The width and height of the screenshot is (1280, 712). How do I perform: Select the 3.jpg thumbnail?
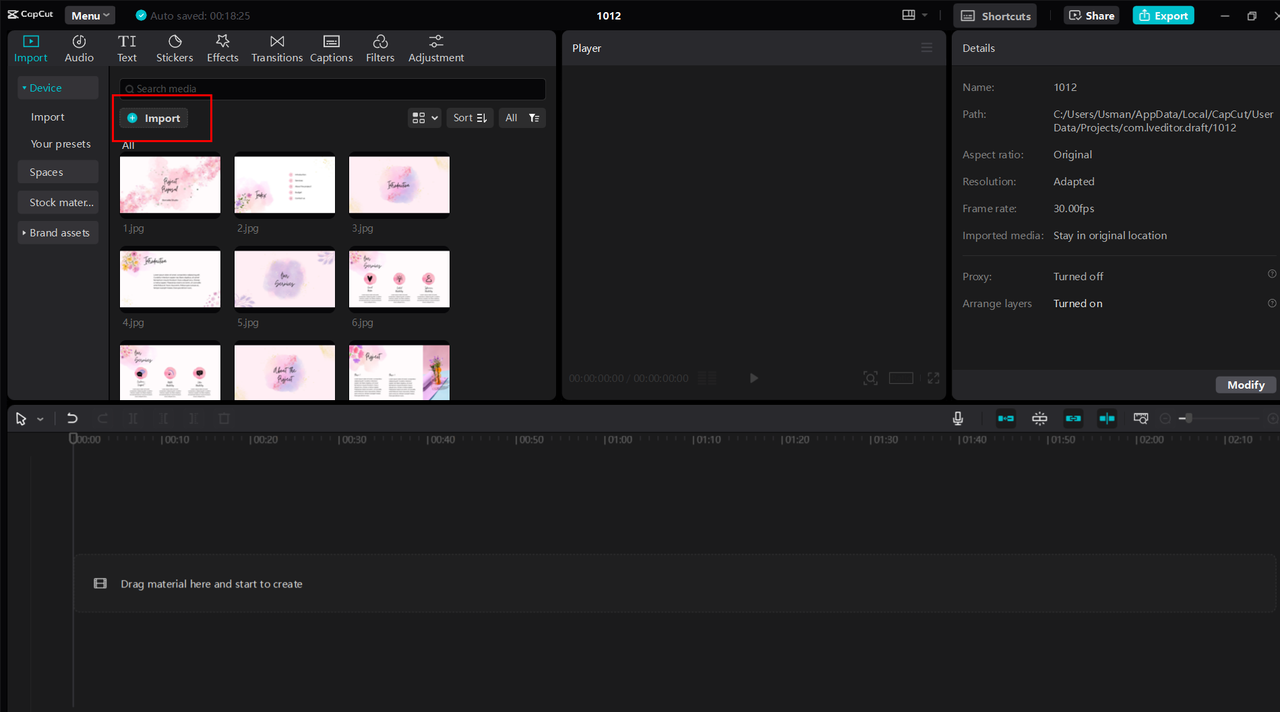(399, 186)
